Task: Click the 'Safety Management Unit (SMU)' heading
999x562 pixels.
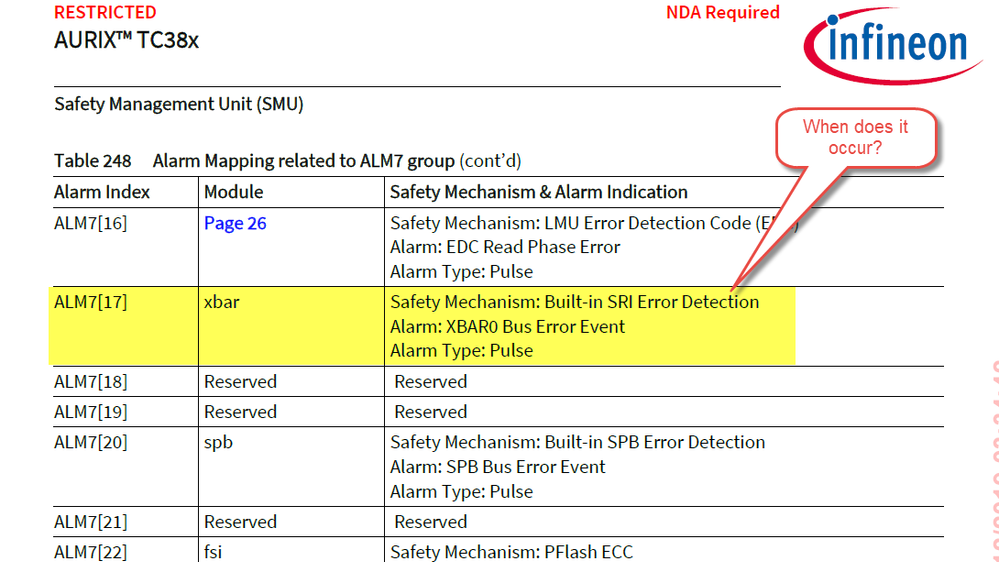Action: [179, 104]
